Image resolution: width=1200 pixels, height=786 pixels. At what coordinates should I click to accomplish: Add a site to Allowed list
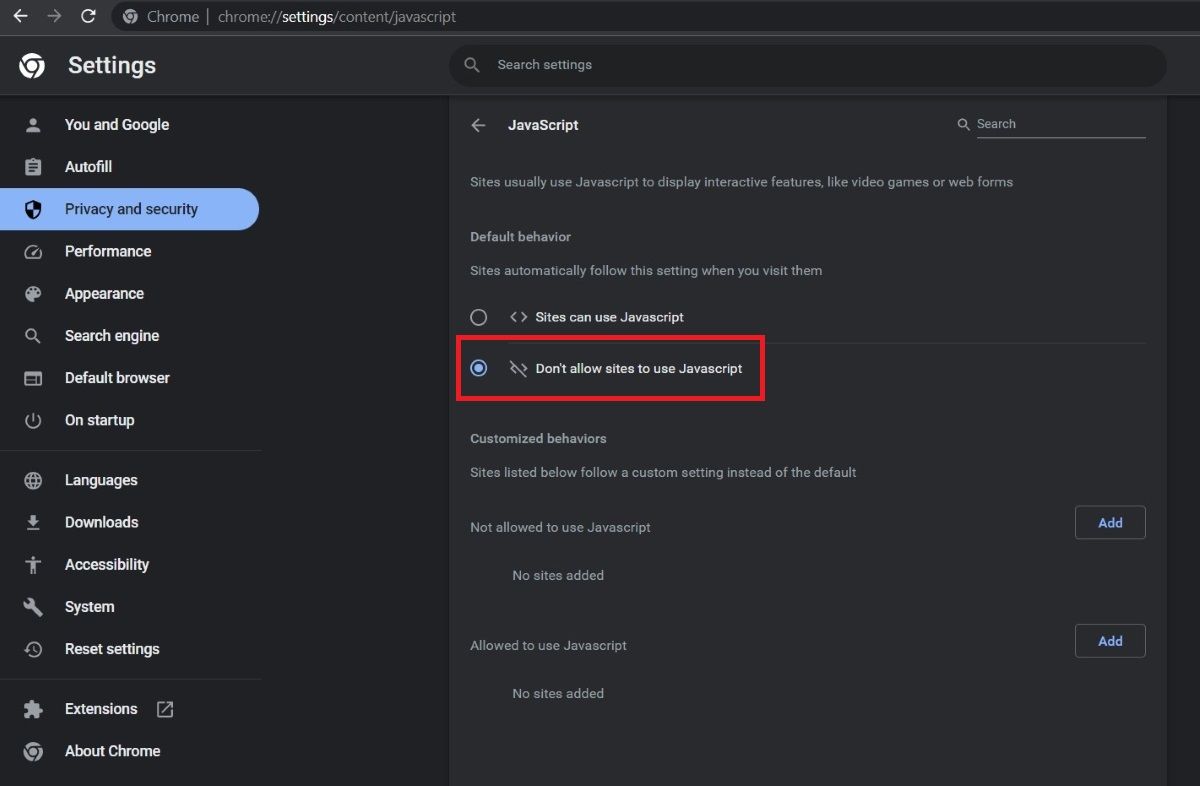click(1110, 641)
